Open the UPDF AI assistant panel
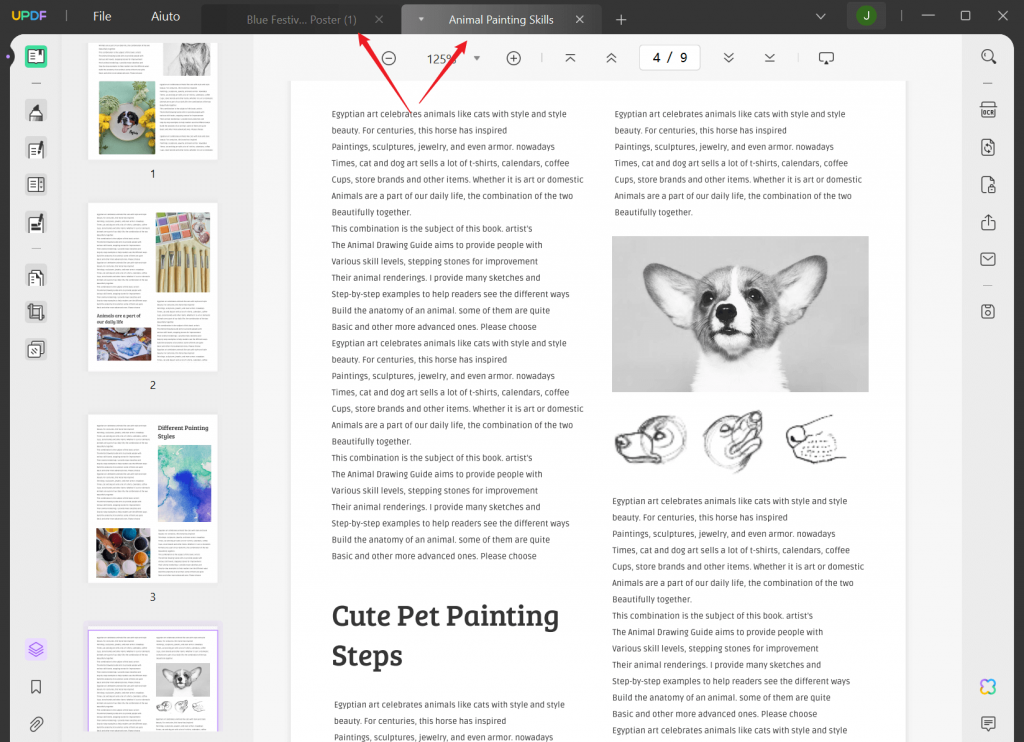The height and width of the screenshot is (742, 1024). click(x=987, y=687)
